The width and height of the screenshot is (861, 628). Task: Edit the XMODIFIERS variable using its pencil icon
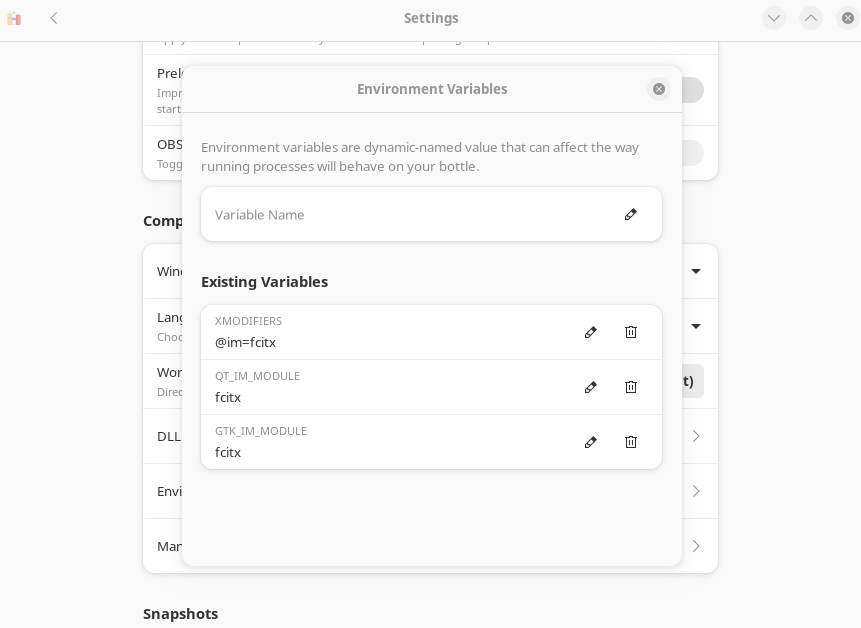point(591,332)
